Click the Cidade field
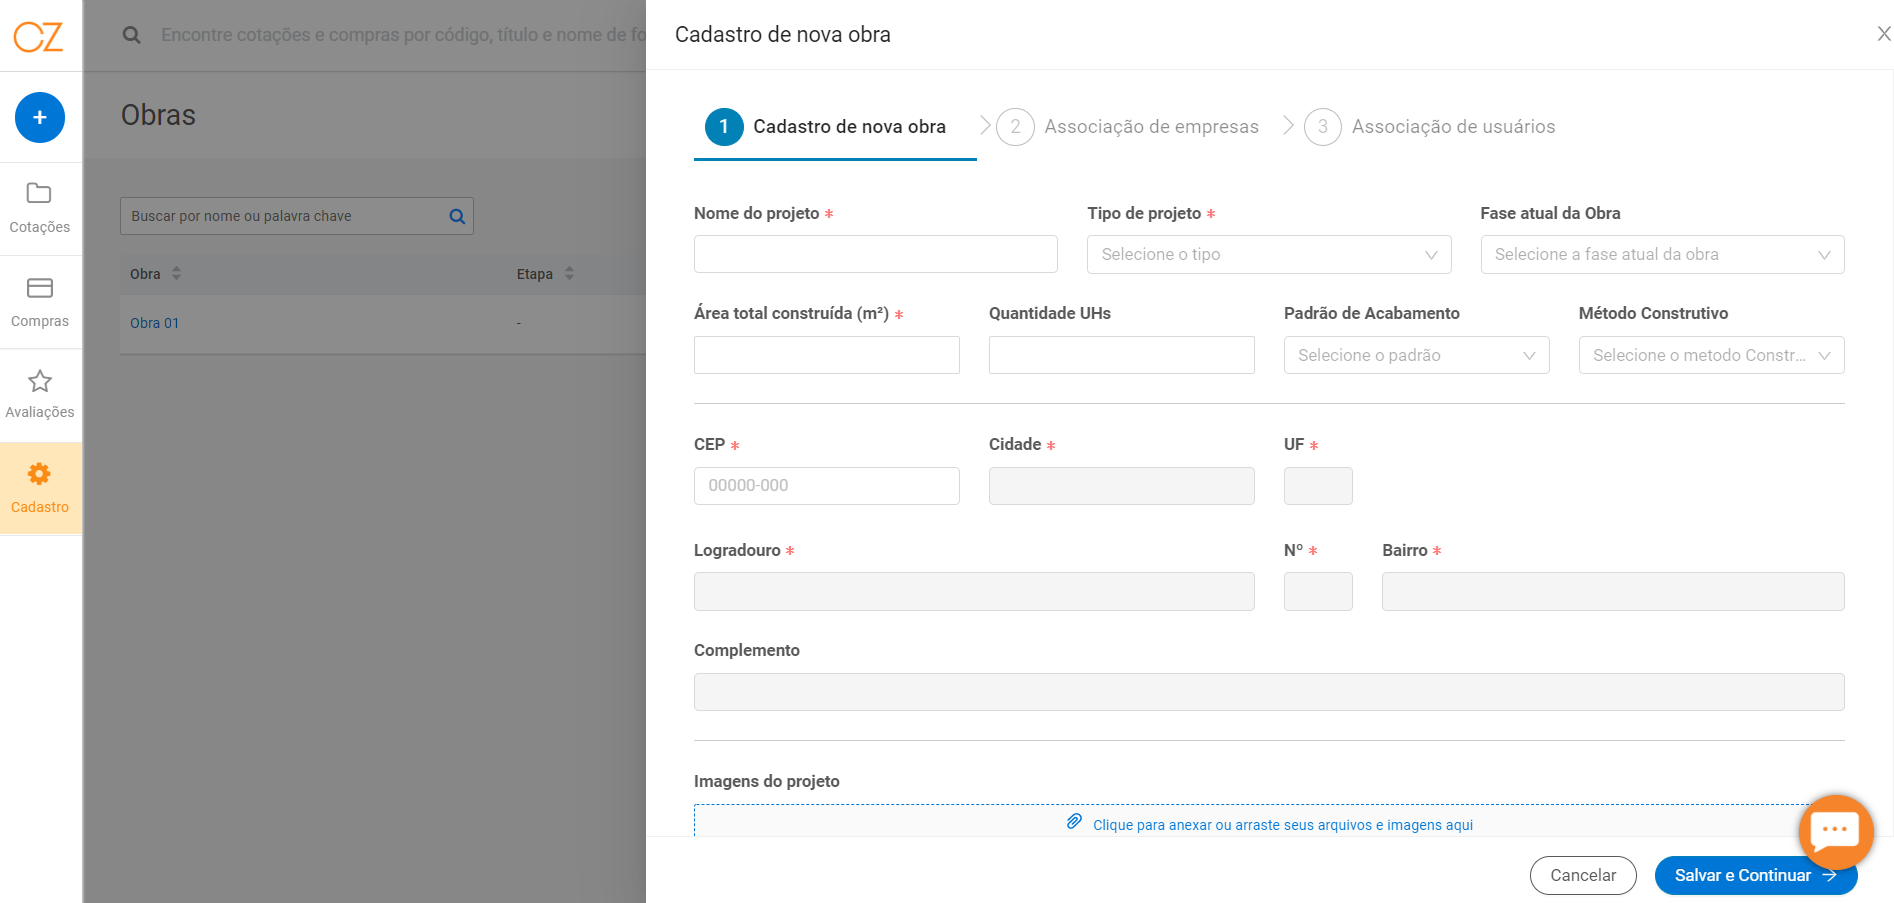Screen dimensions: 1894x903 pyautogui.click(x=1122, y=486)
